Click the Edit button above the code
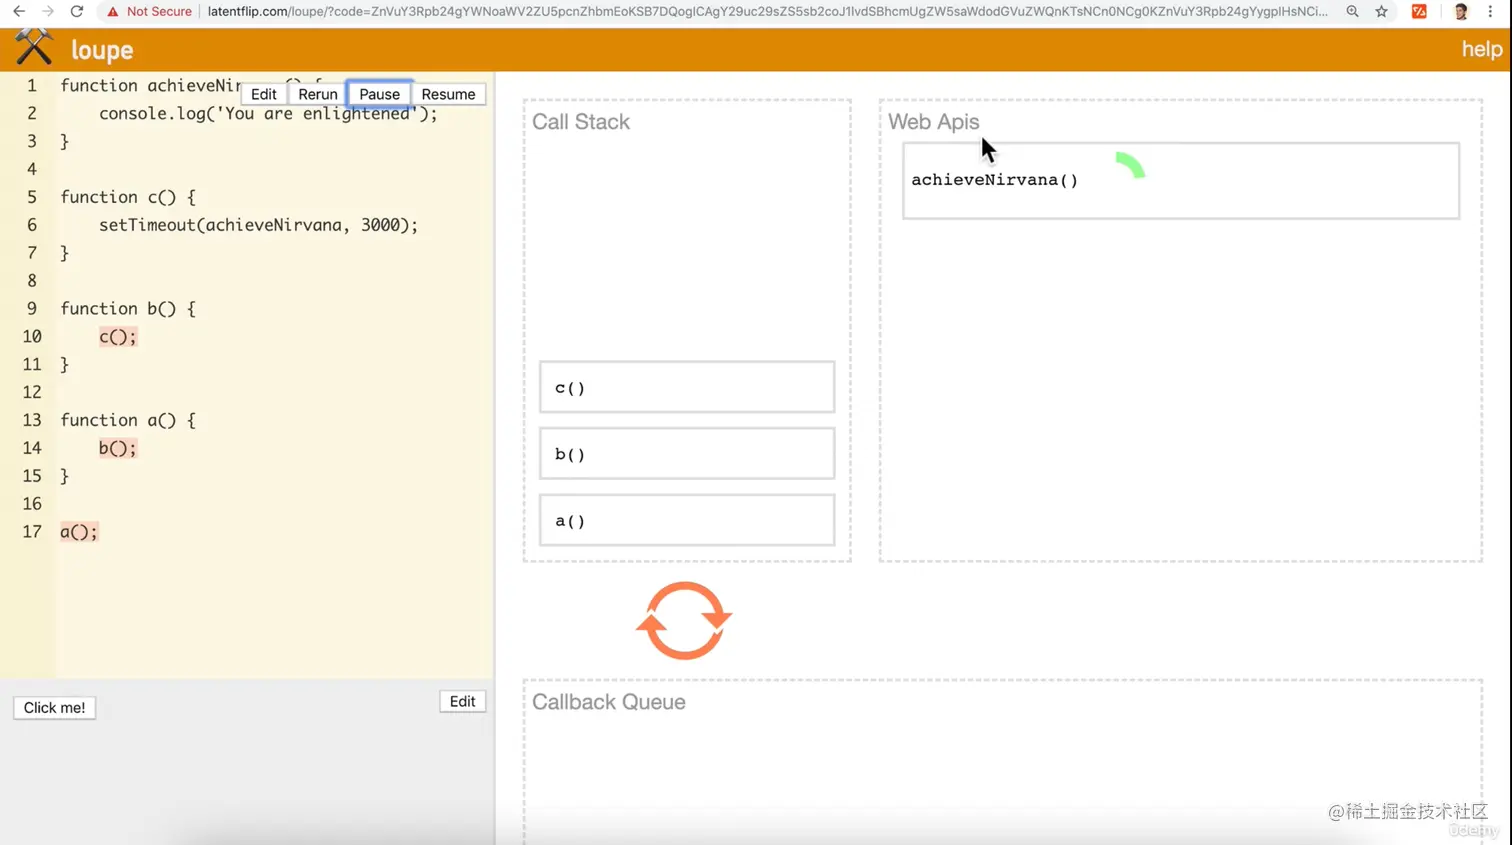 264,94
